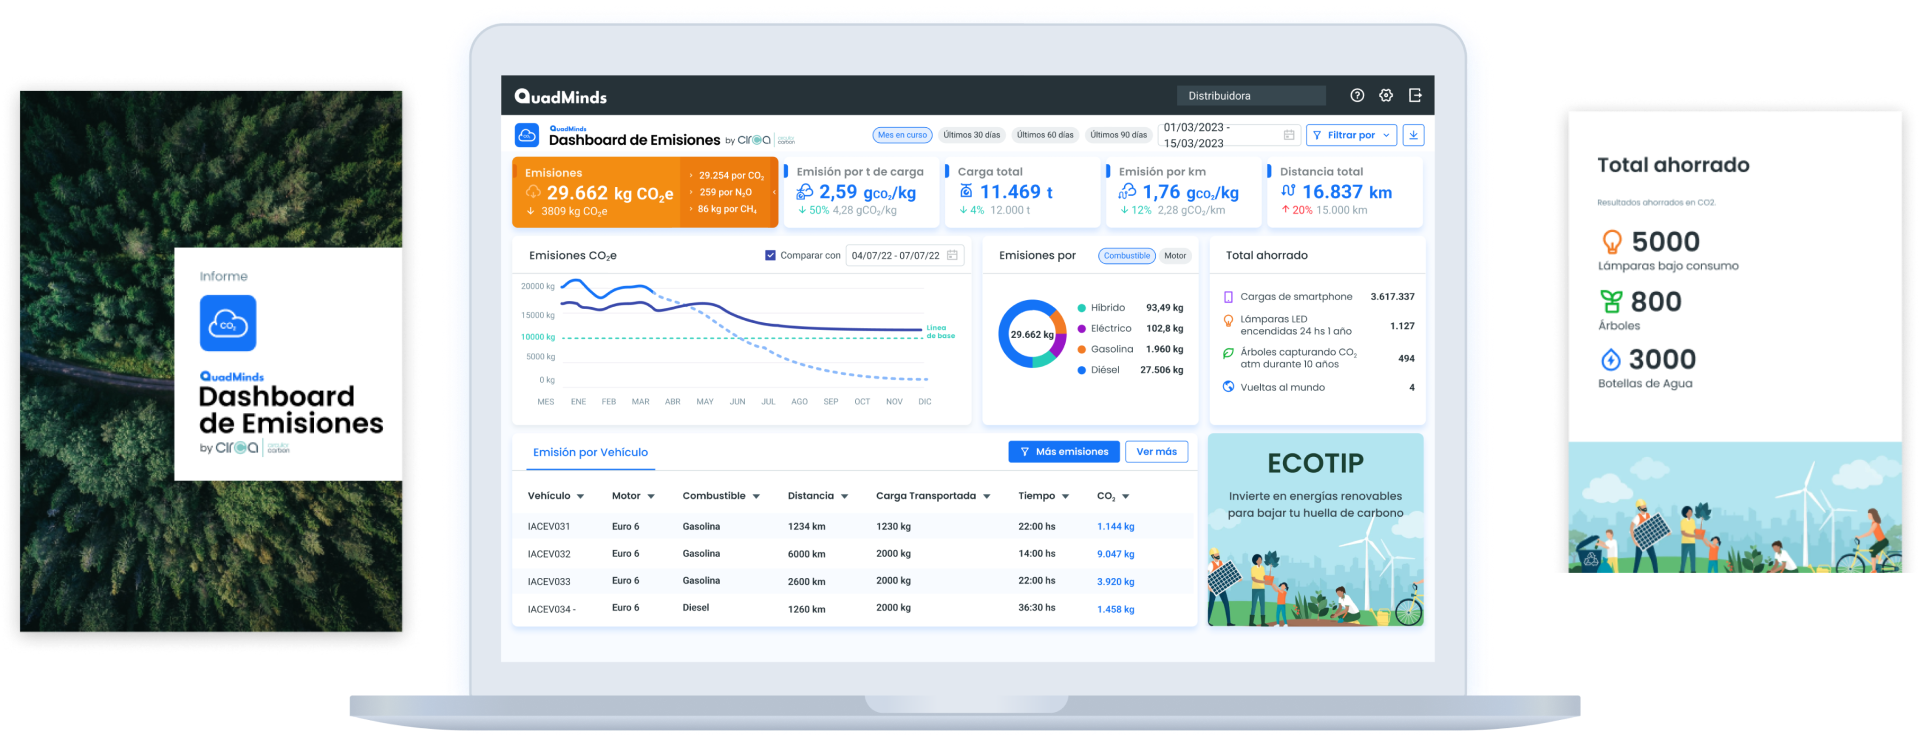Click the Distribuidora input field
The height and width of the screenshot is (741, 1920).
(1251, 96)
